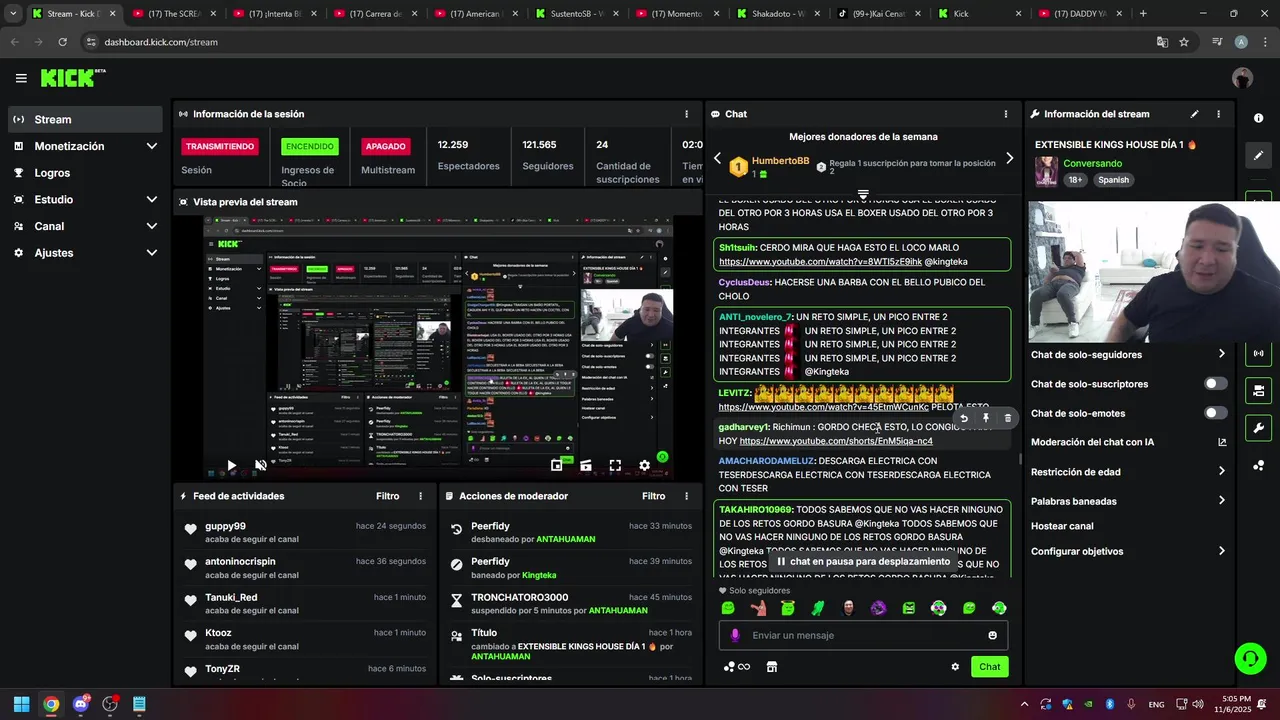Open the stream preview settings gear
This screenshot has width=1280, height=720.
click(x=645, y=465)
